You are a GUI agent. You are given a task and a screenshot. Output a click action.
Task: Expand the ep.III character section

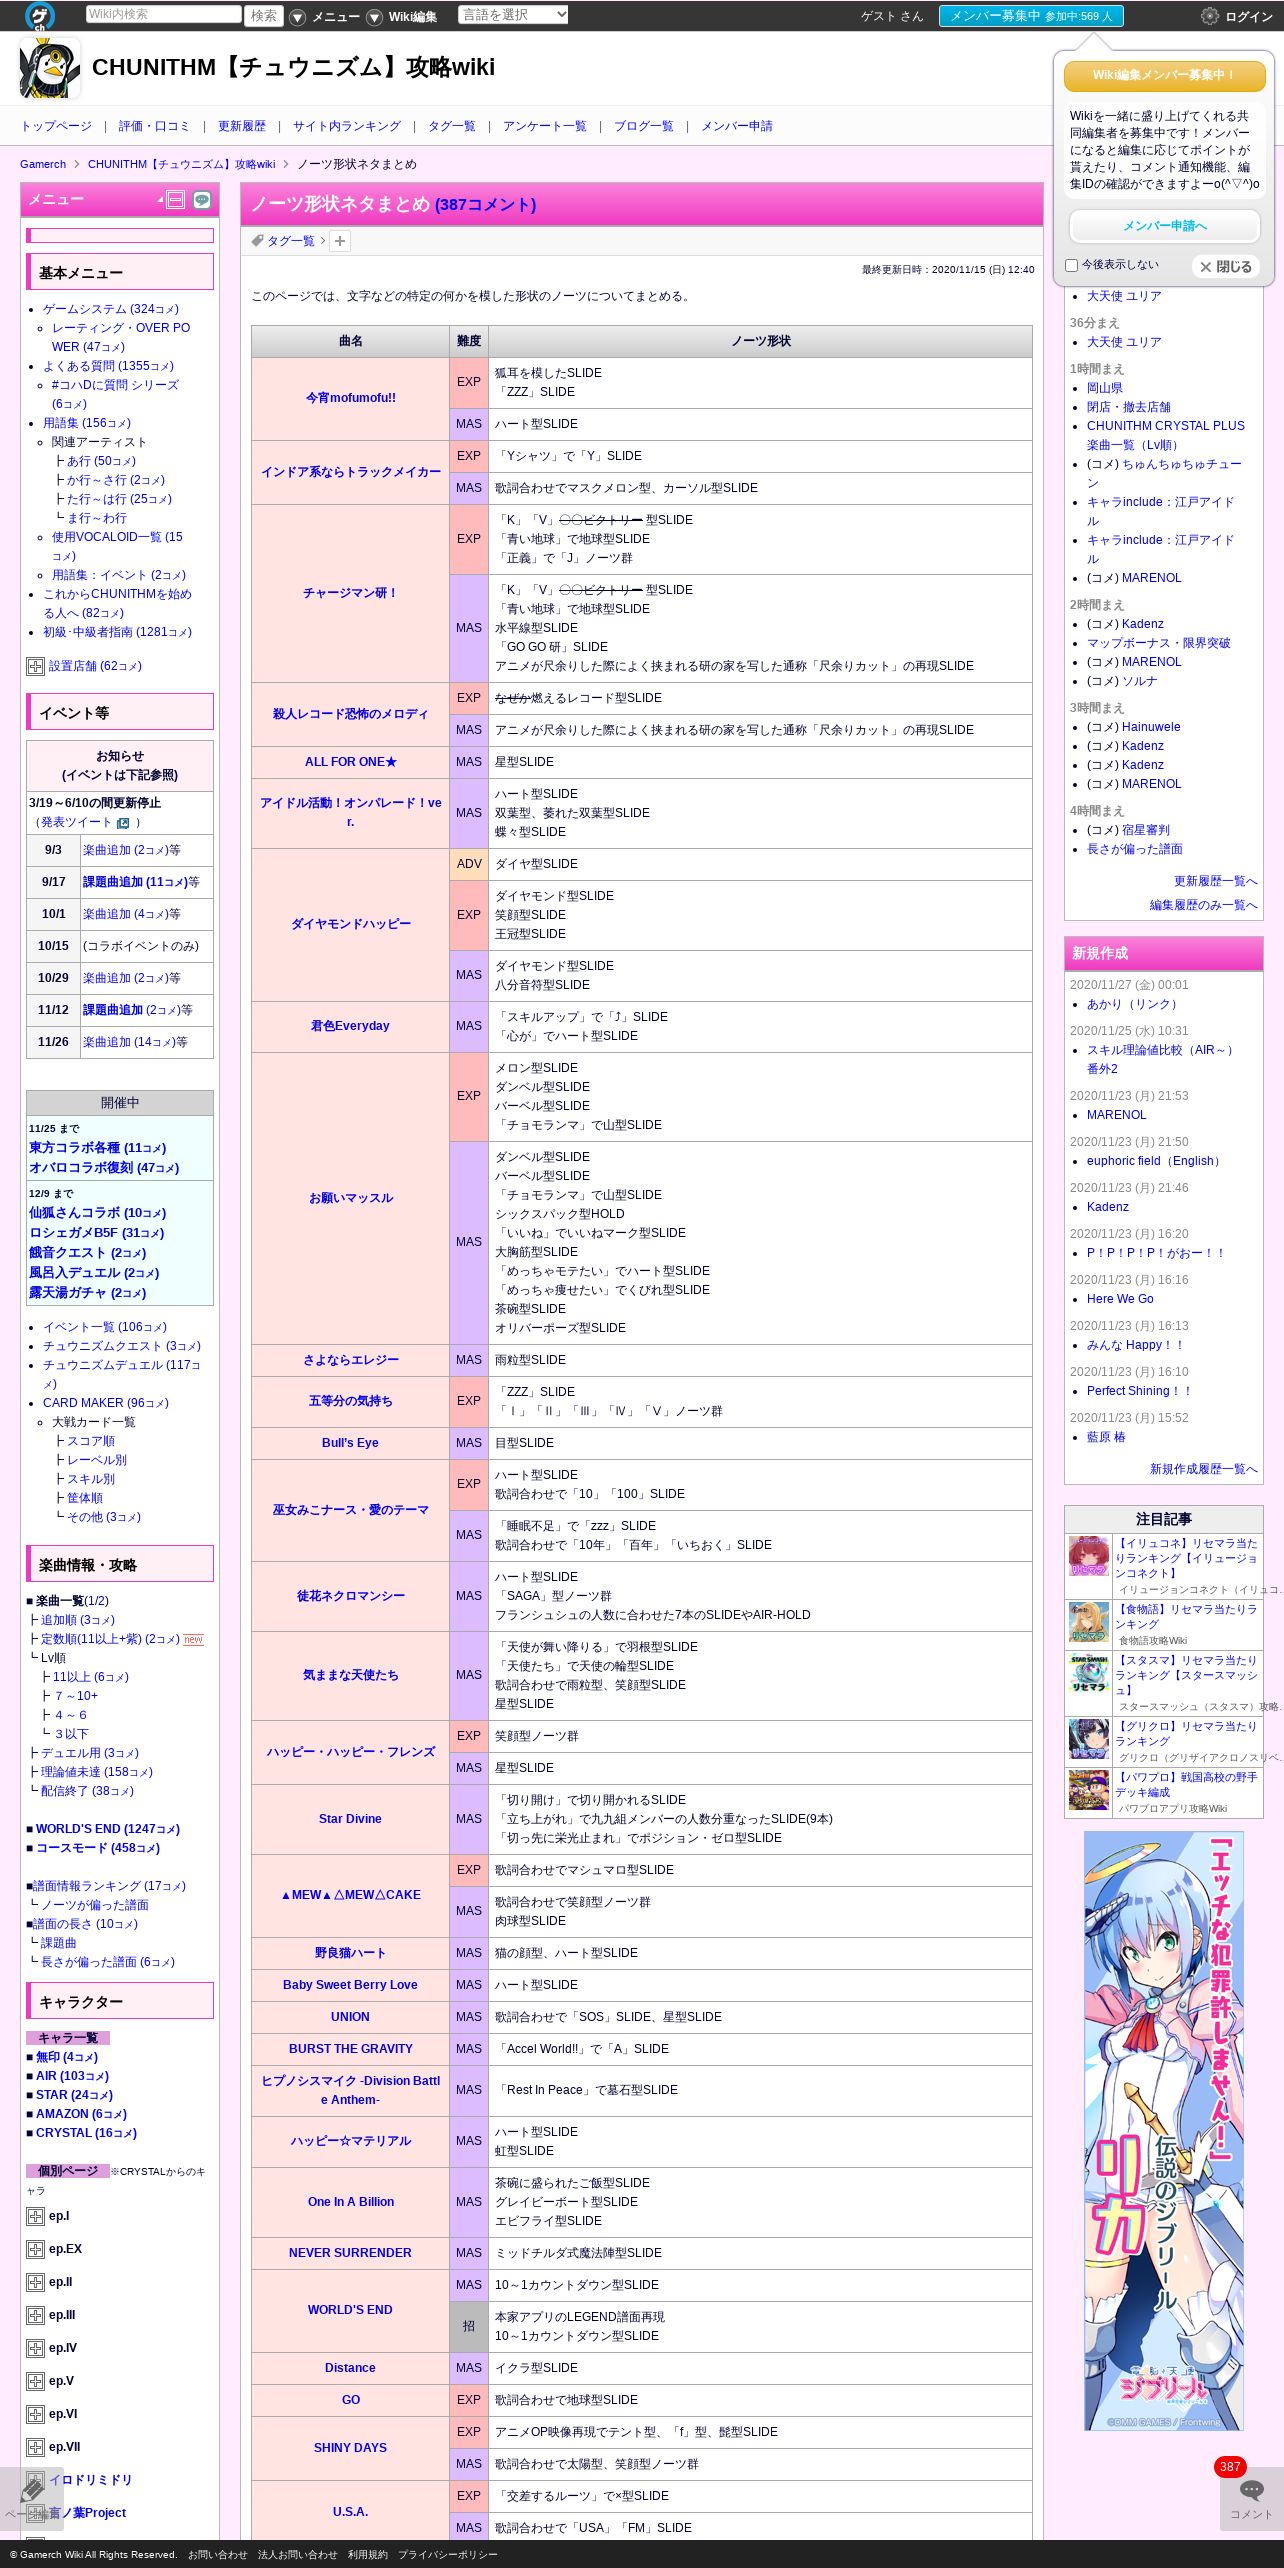(x=35, y=2315)
